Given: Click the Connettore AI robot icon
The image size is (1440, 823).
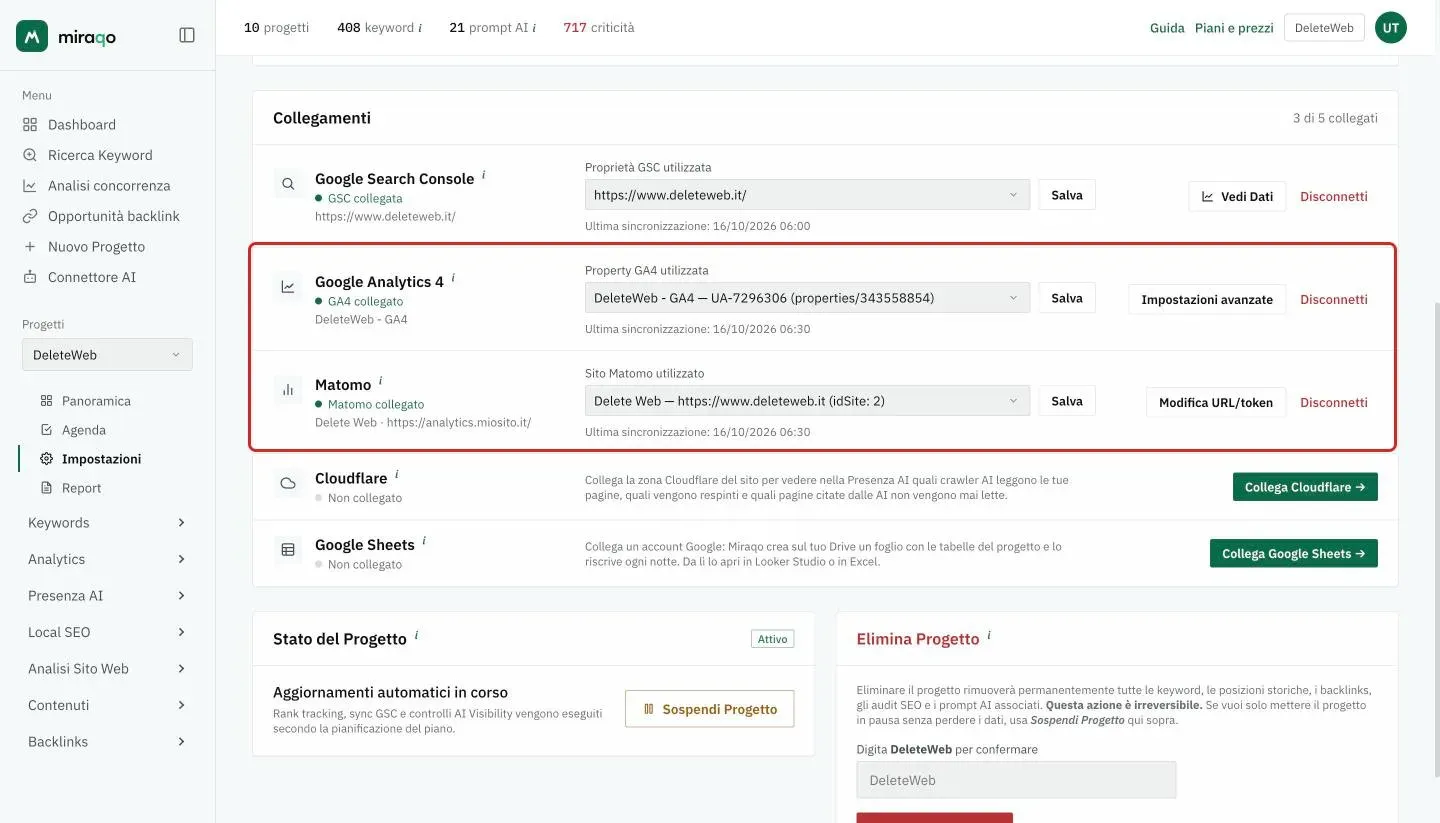Looking at the screenshot, I should pyautogui.click(x=30, y=277).
